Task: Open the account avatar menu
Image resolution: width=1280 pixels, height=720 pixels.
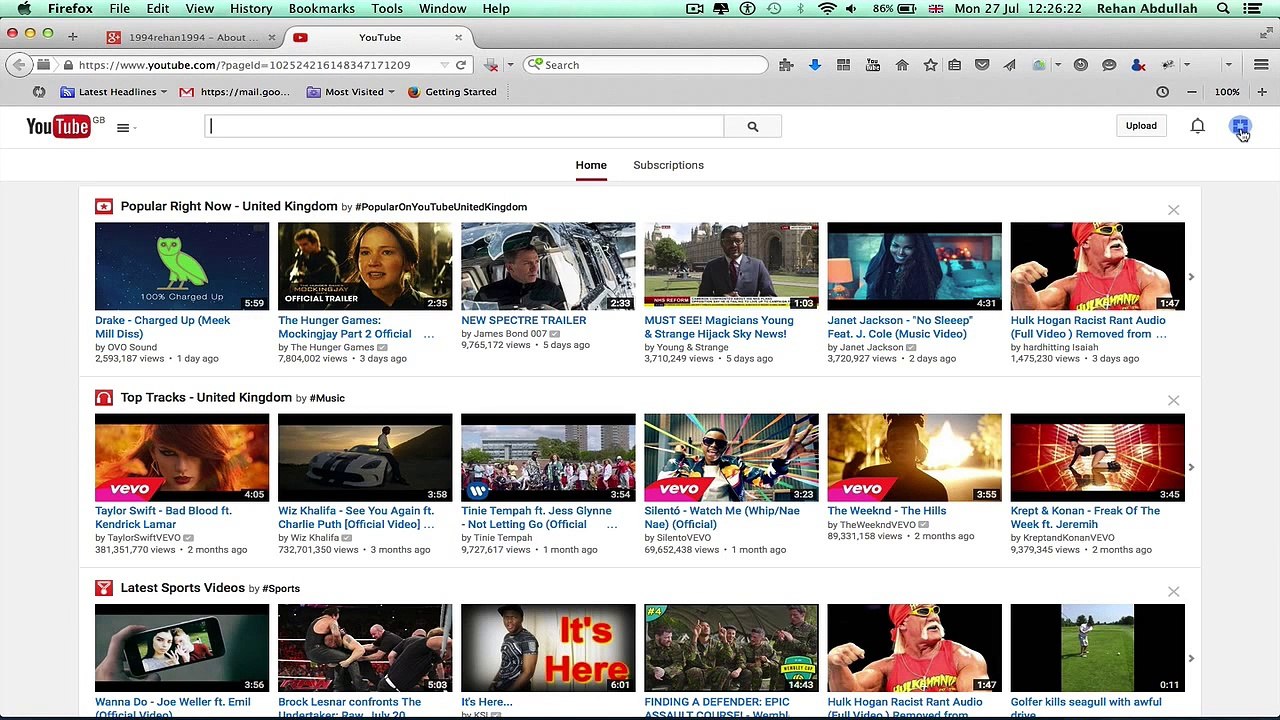Action: point(1240,127)
